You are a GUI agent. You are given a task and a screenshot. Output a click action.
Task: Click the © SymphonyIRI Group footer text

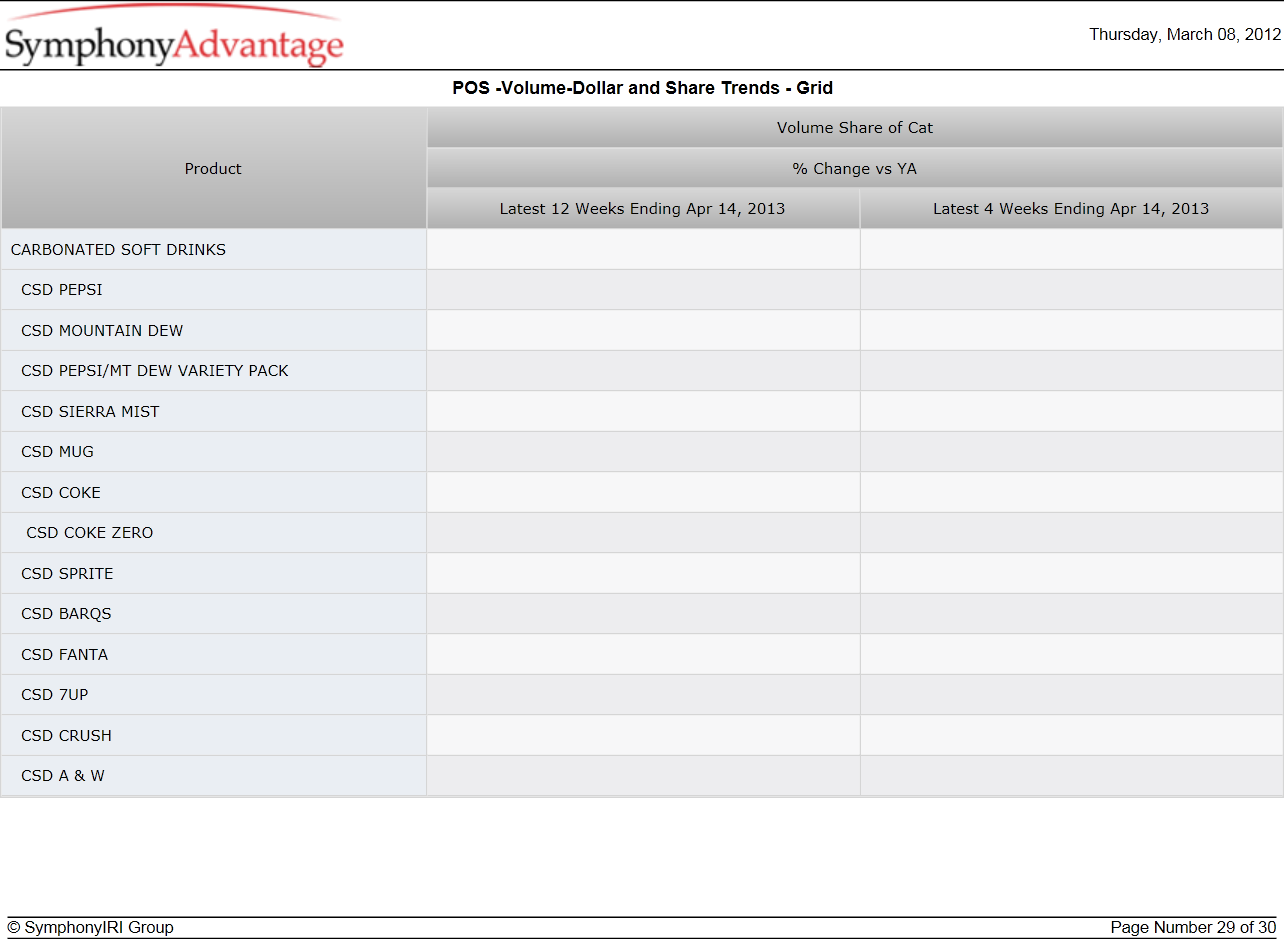pyautogui.click(x=90, y=928)
